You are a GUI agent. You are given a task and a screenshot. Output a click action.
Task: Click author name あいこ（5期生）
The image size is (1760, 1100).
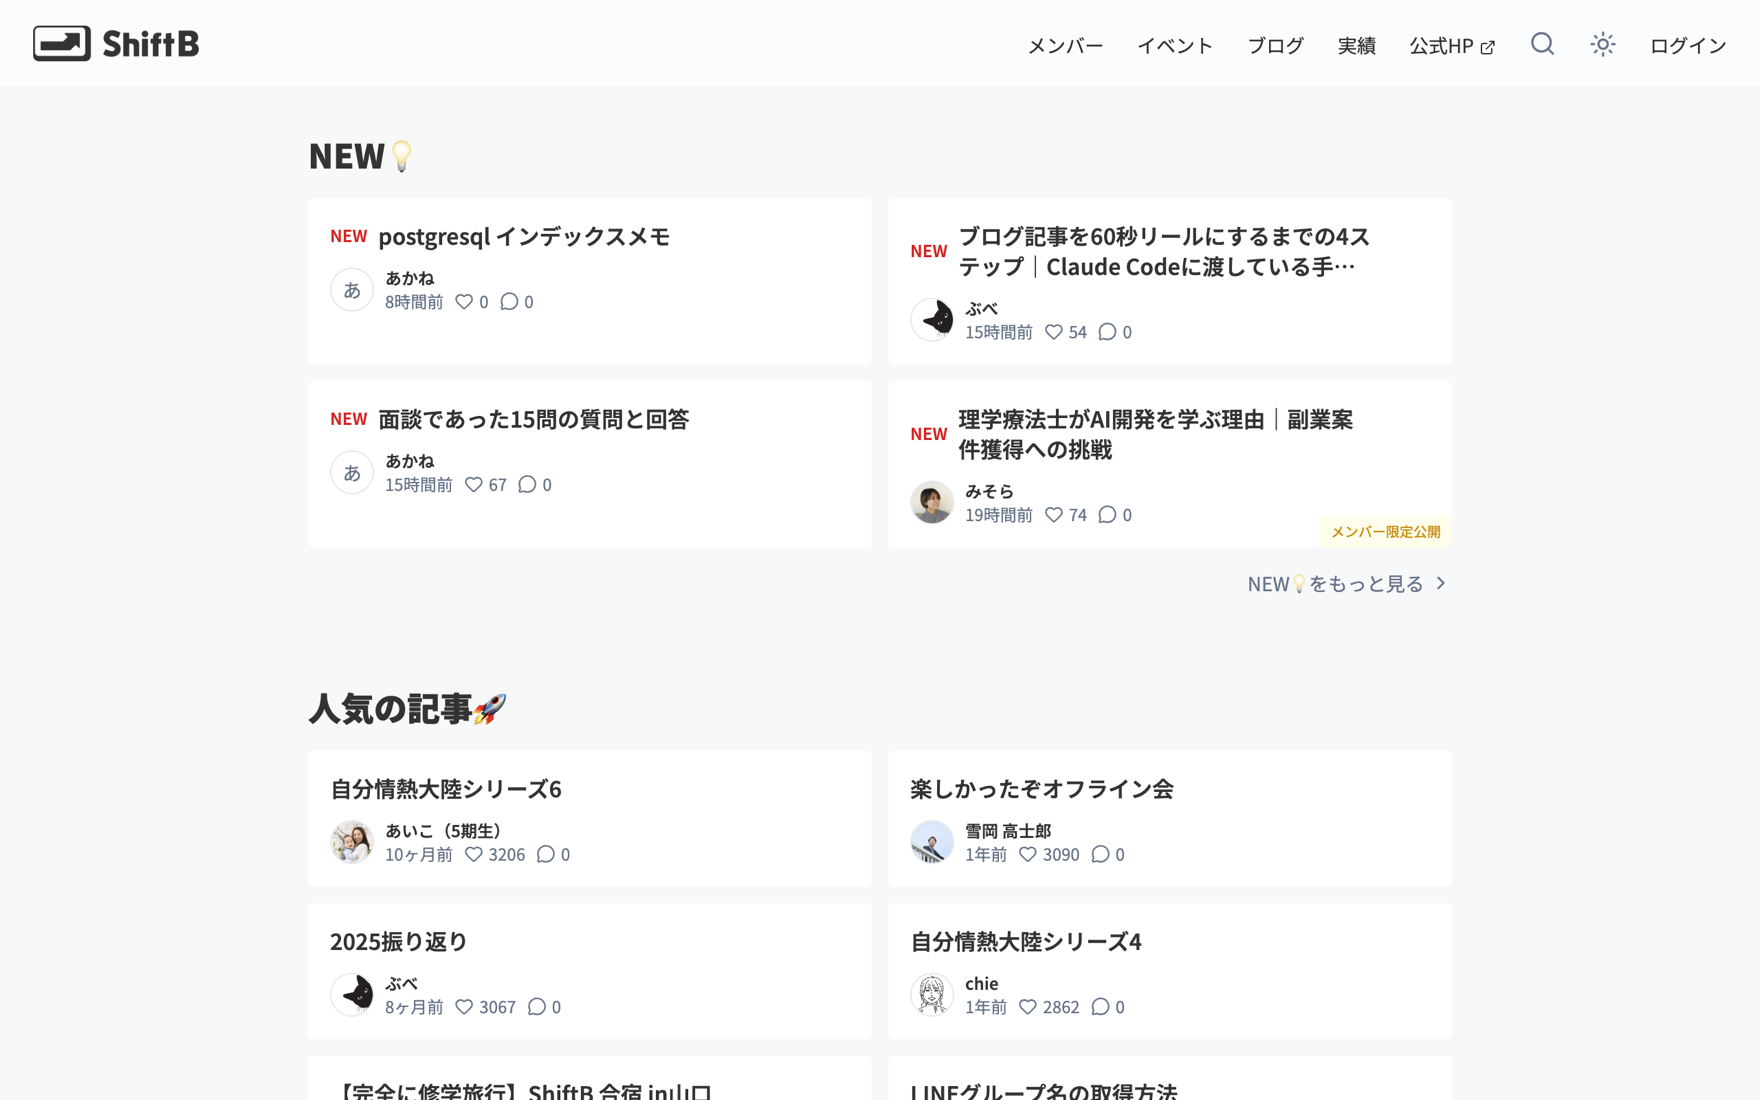pos(443,831)
